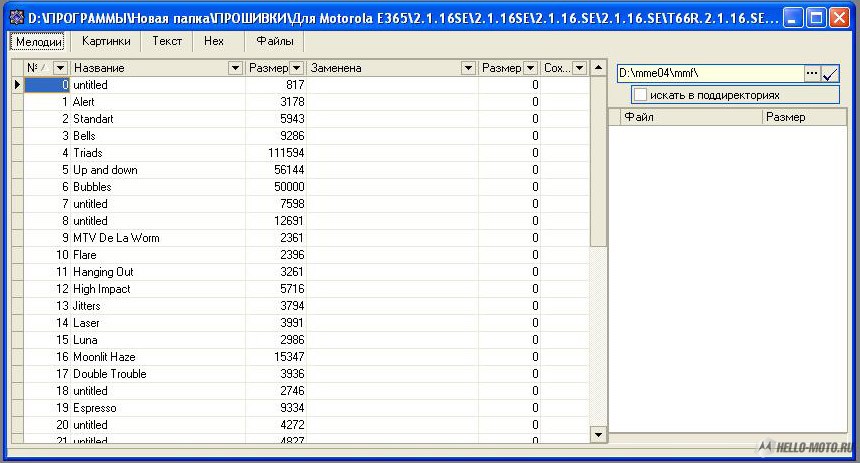The height and width of the screenshot is (463, 860).
Task: Open the Картинки tab
Action: tap(106, 41)
